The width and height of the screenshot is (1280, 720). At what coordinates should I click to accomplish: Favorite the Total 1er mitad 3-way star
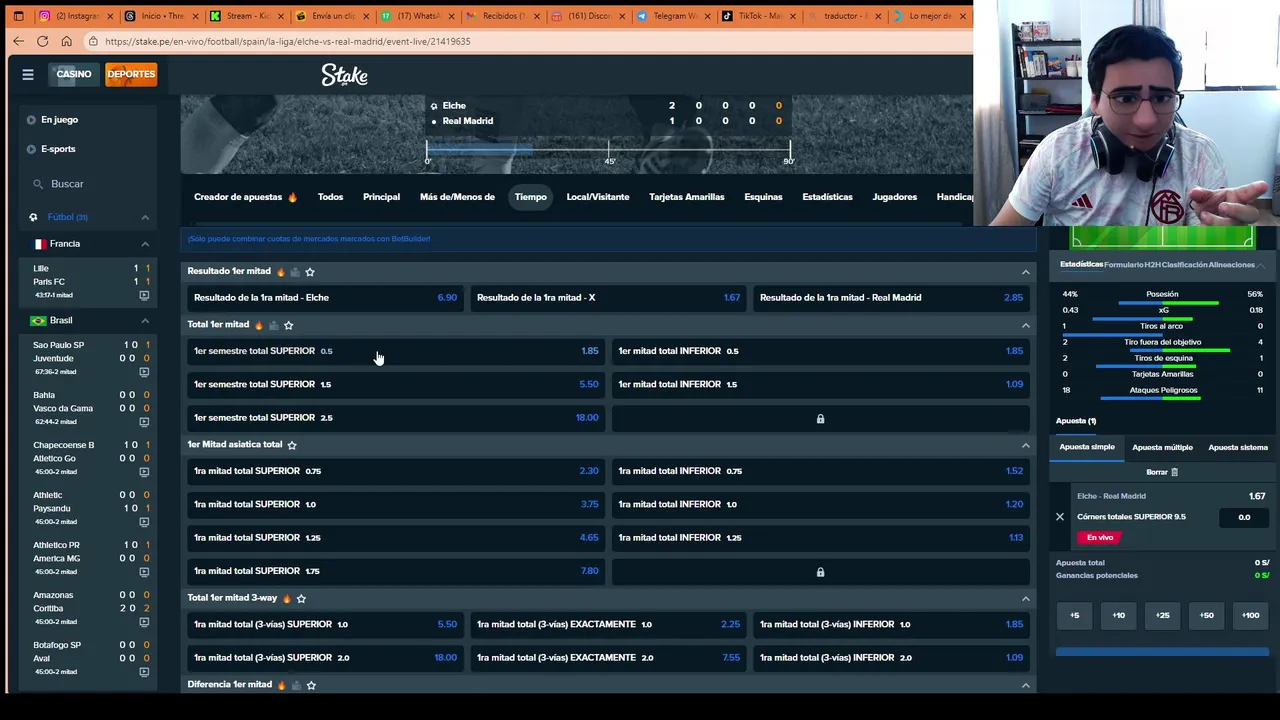(x=301, y=598)
